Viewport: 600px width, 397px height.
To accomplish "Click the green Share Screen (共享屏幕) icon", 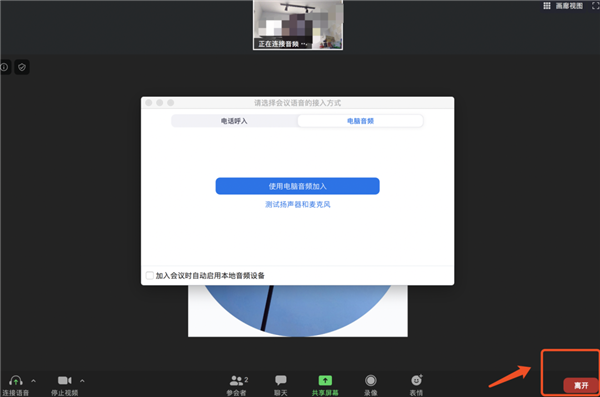I will point(325,380).
